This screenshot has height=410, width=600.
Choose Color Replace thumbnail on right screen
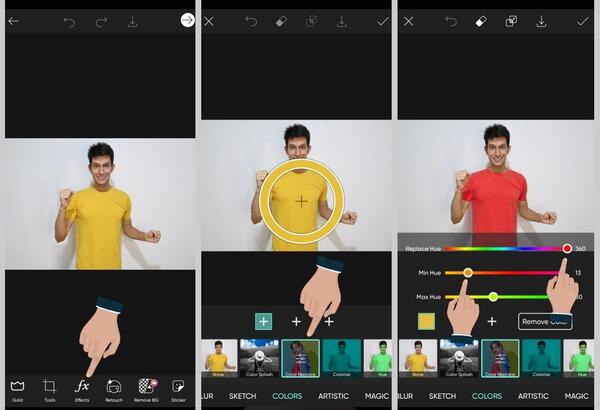coord(500,359)
